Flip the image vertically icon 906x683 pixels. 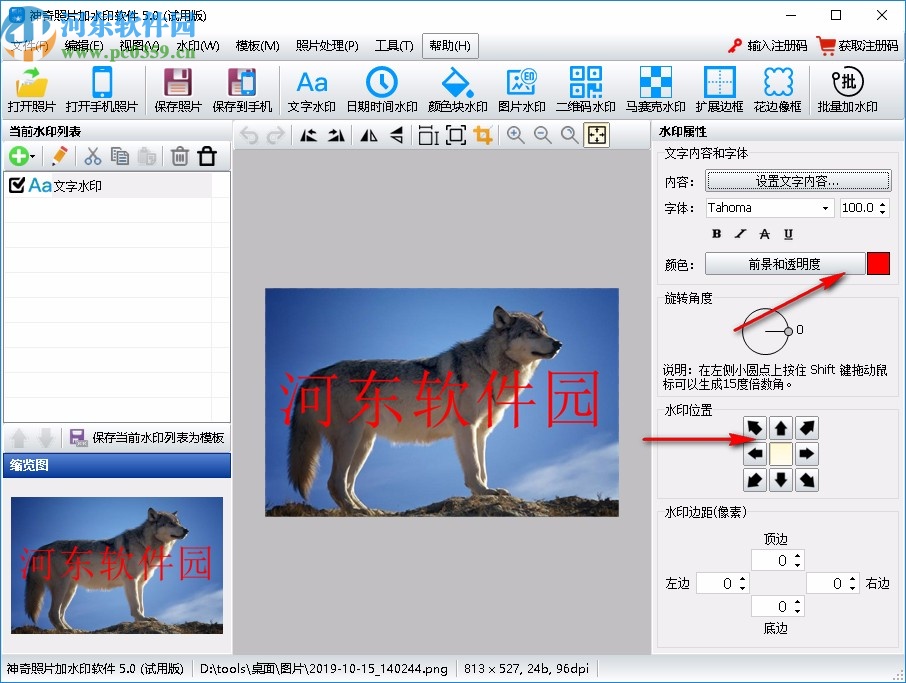coord(396,136)
